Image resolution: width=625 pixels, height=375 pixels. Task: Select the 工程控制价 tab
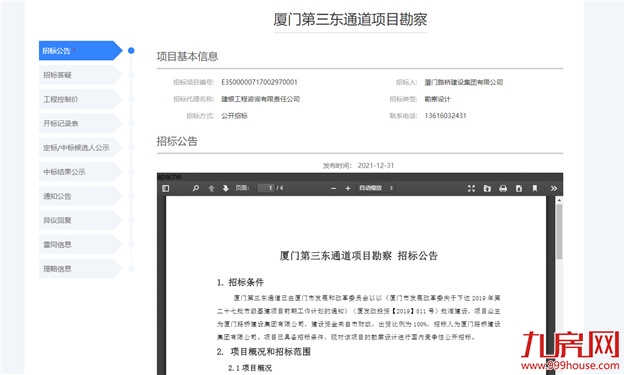tap(80, 99)
